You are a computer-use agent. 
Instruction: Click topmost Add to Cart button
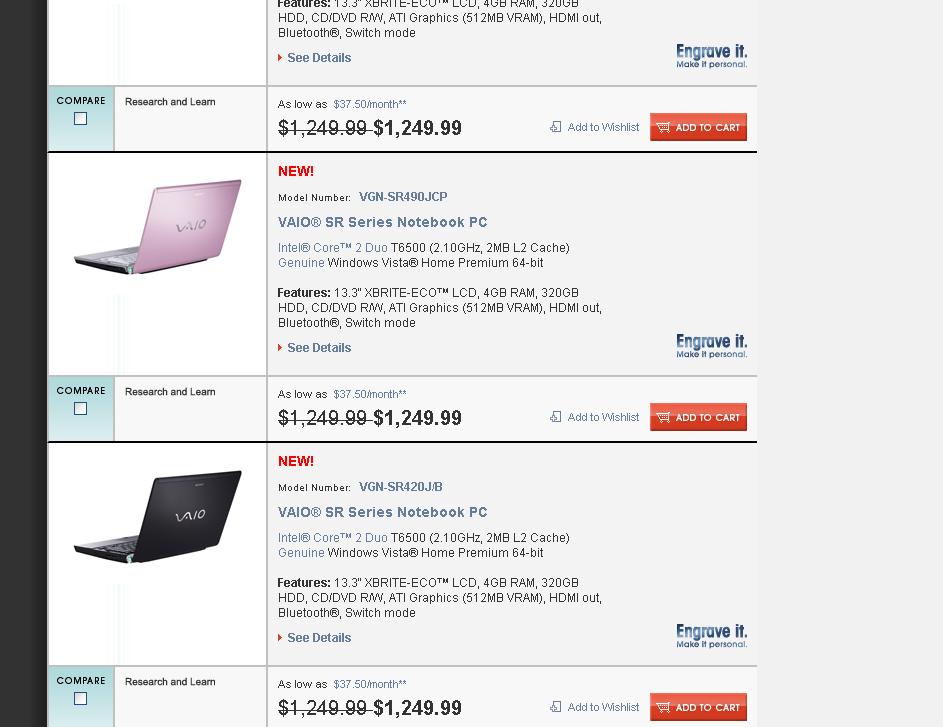pos(698,127)
